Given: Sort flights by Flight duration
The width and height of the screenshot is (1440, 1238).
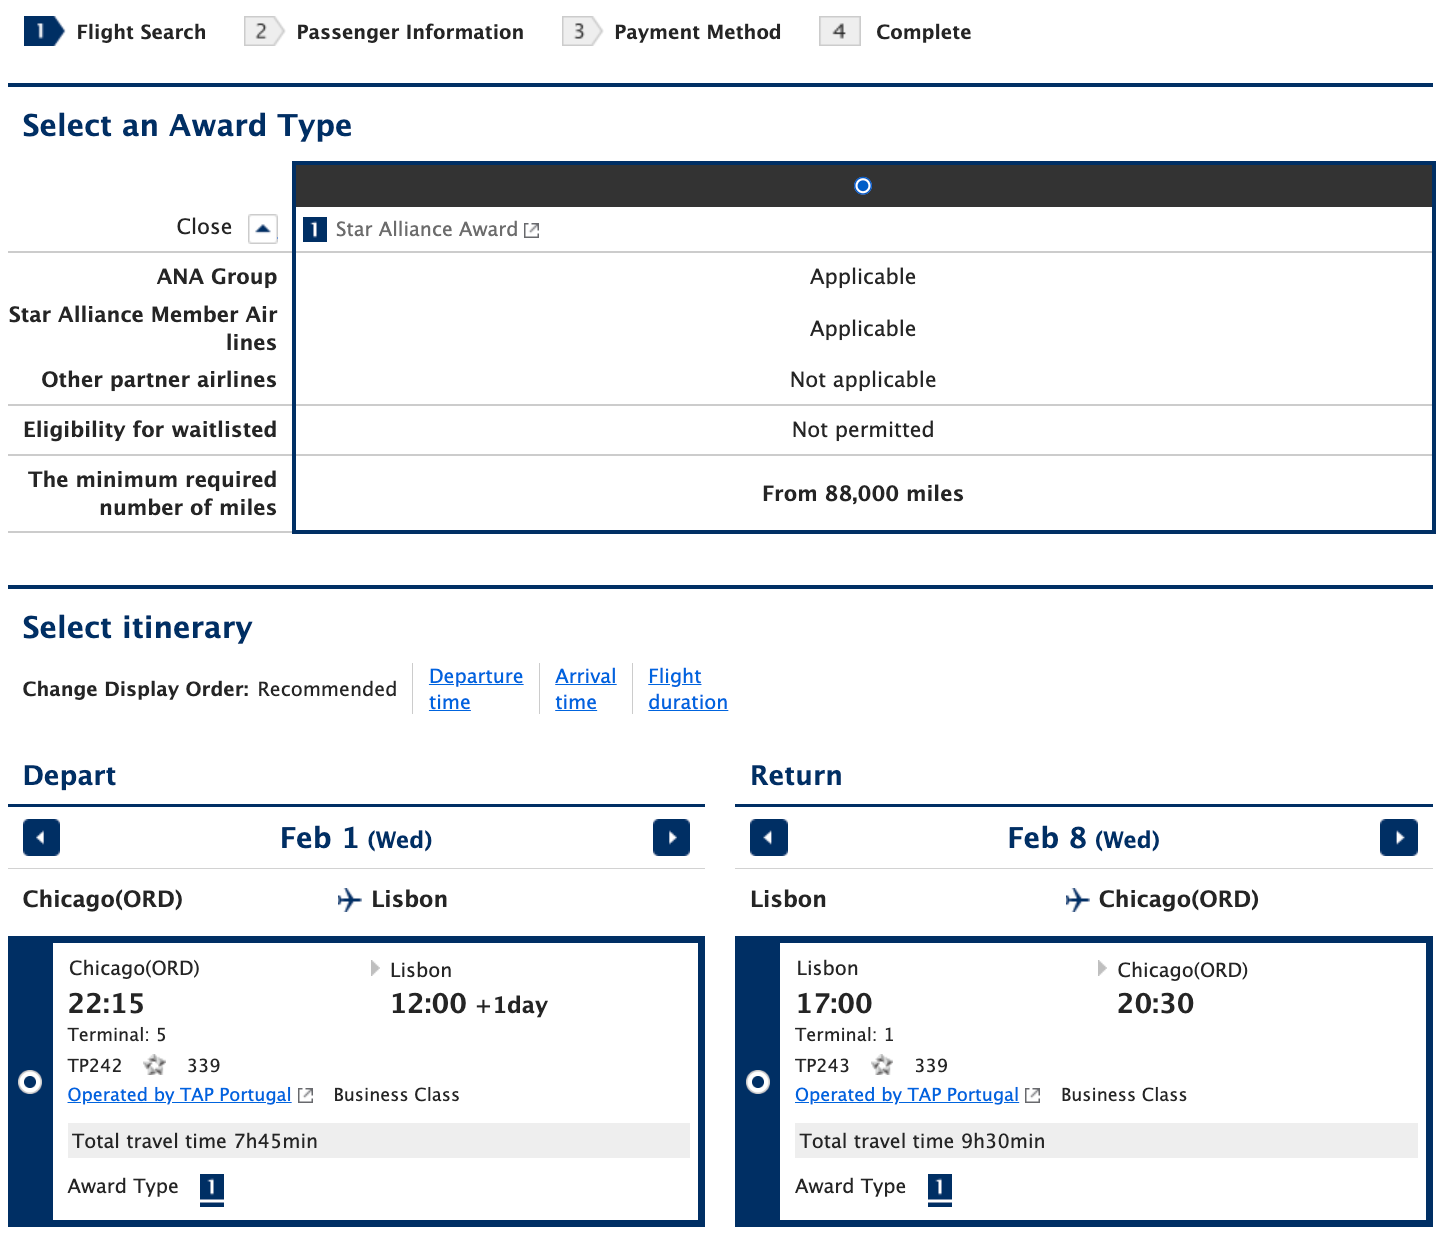Looking at the screenshot, I should (x=687, y=688).
